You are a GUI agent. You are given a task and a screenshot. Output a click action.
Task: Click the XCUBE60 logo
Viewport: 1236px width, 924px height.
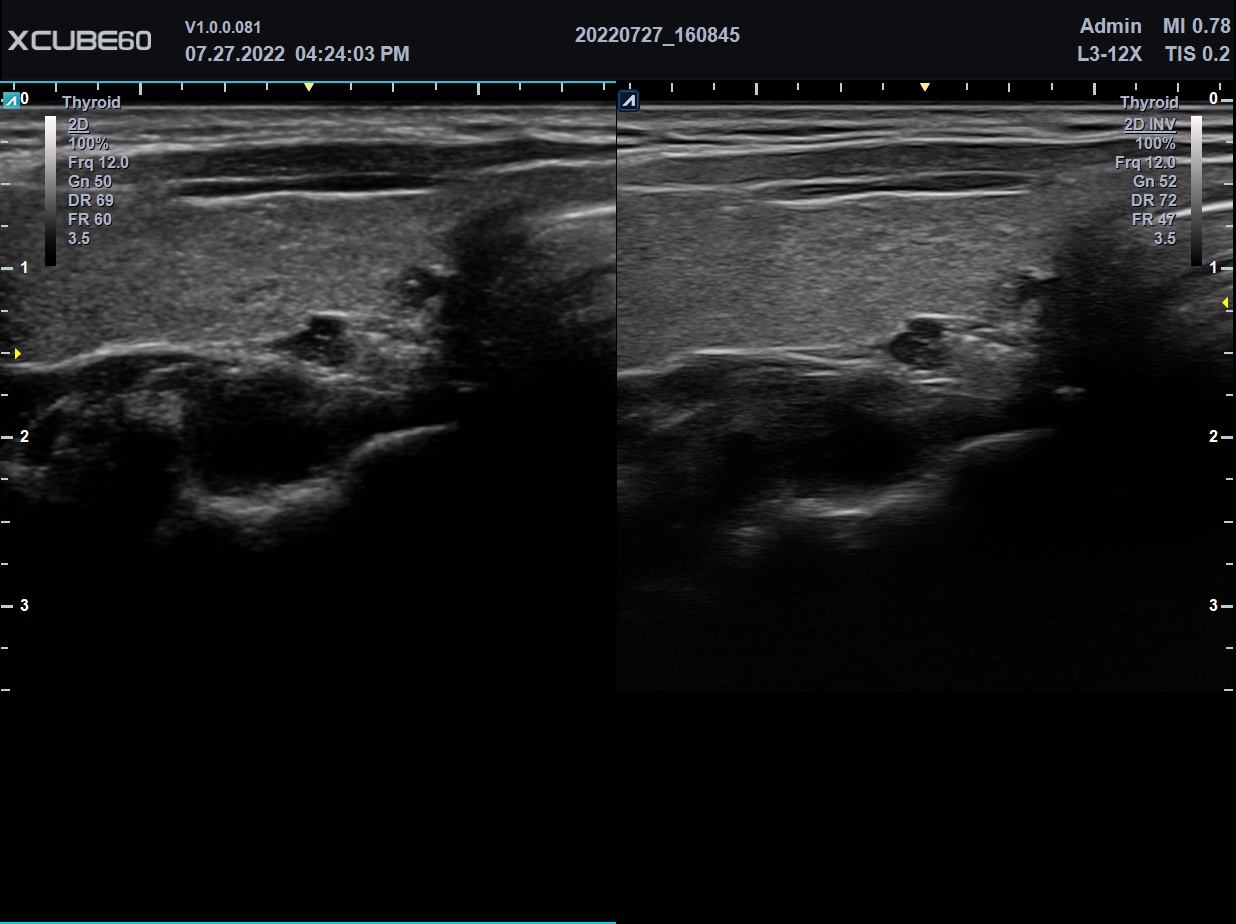pyautogui.click(x=80, y=41)
